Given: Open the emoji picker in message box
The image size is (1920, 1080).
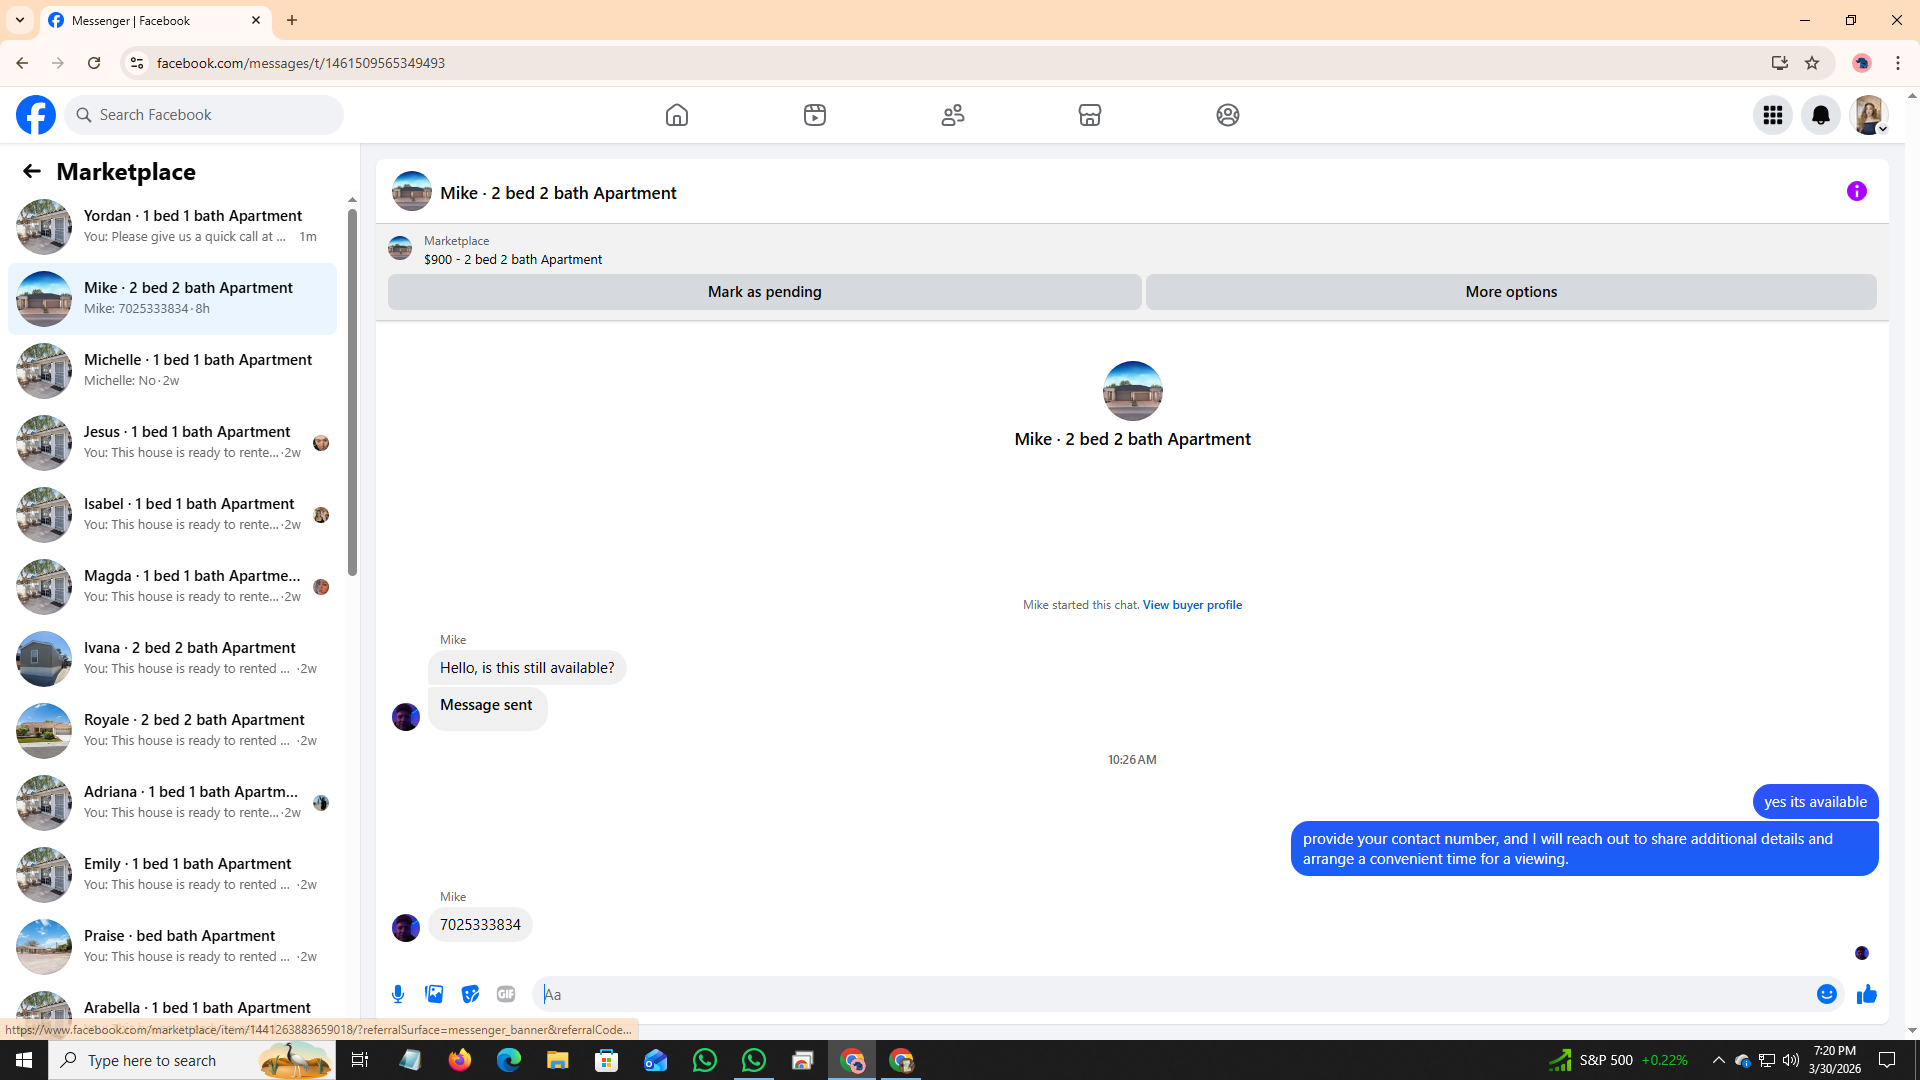Looking at the screenshot, I should [1826, 994].
